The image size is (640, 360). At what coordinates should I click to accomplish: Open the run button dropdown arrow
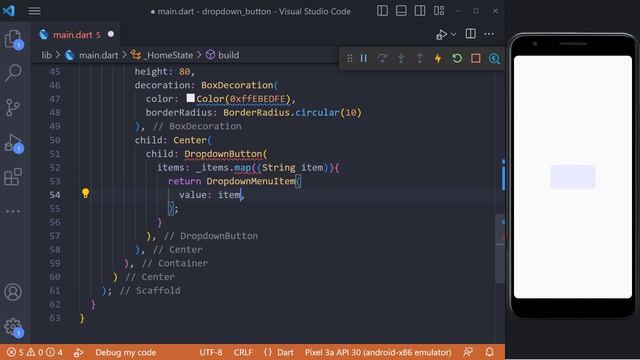(453, 35)
